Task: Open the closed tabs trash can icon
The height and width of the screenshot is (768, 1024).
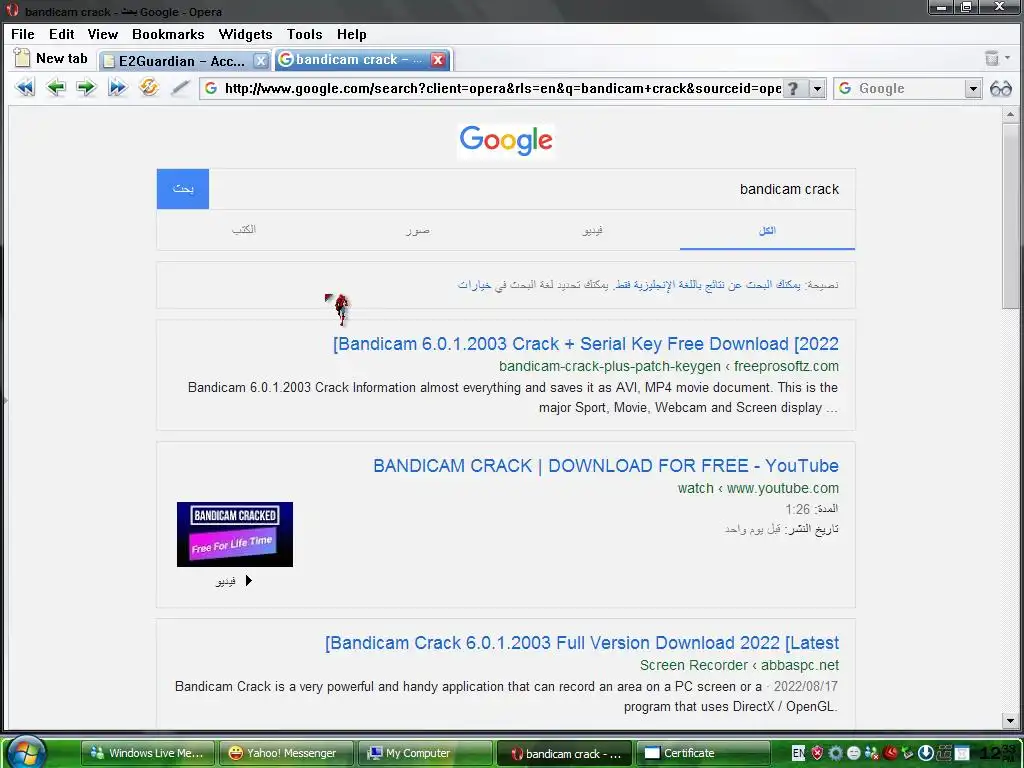Action: coord(992,58)
